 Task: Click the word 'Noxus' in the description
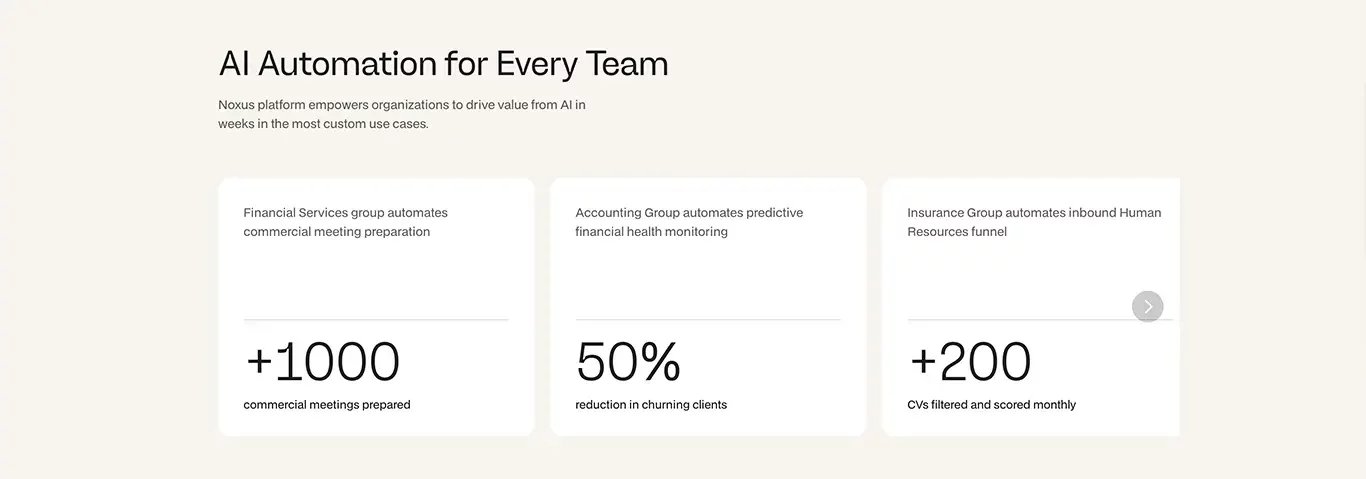coord(236,104)
